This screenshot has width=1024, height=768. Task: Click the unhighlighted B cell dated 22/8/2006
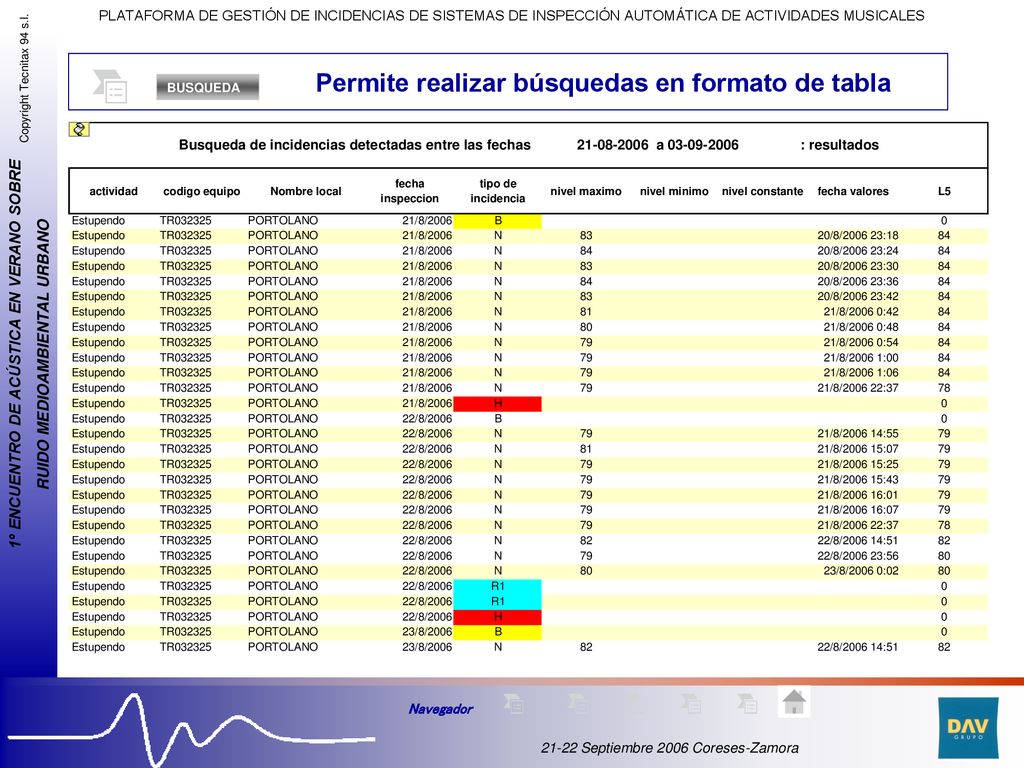[x=498, y=419]
